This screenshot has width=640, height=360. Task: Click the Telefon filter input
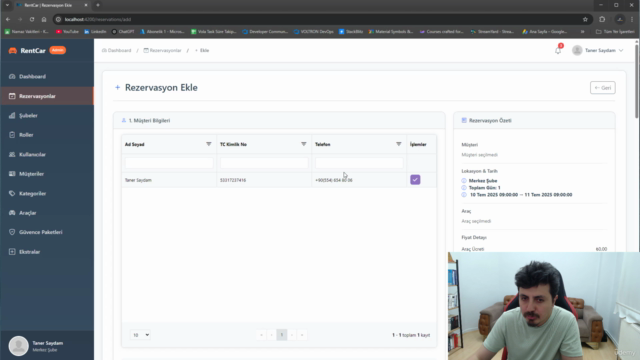pos(359,163)
